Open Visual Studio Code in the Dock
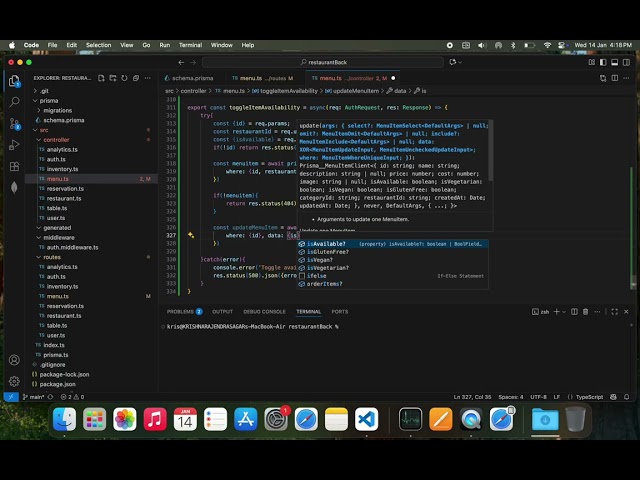Image resolution: width=640 pixels, height=480 pixels. point(366,419)
